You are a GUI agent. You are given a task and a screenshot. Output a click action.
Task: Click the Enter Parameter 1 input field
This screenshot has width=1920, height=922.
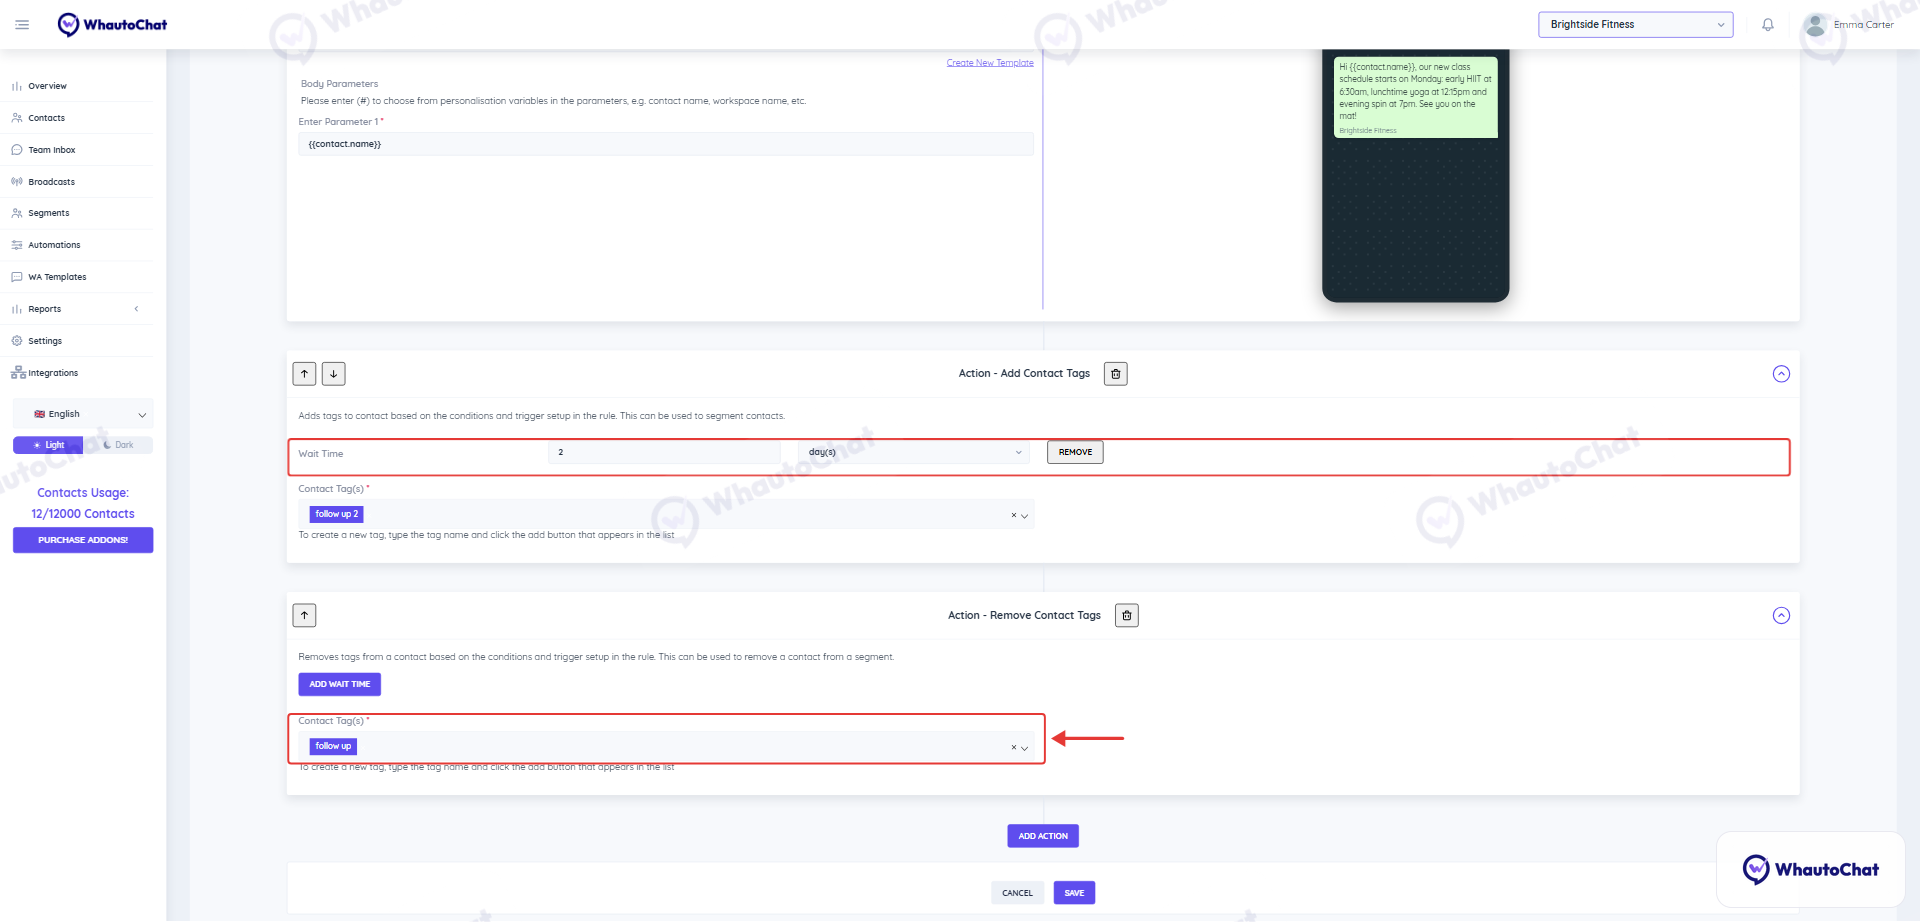(x=666, y=144)
